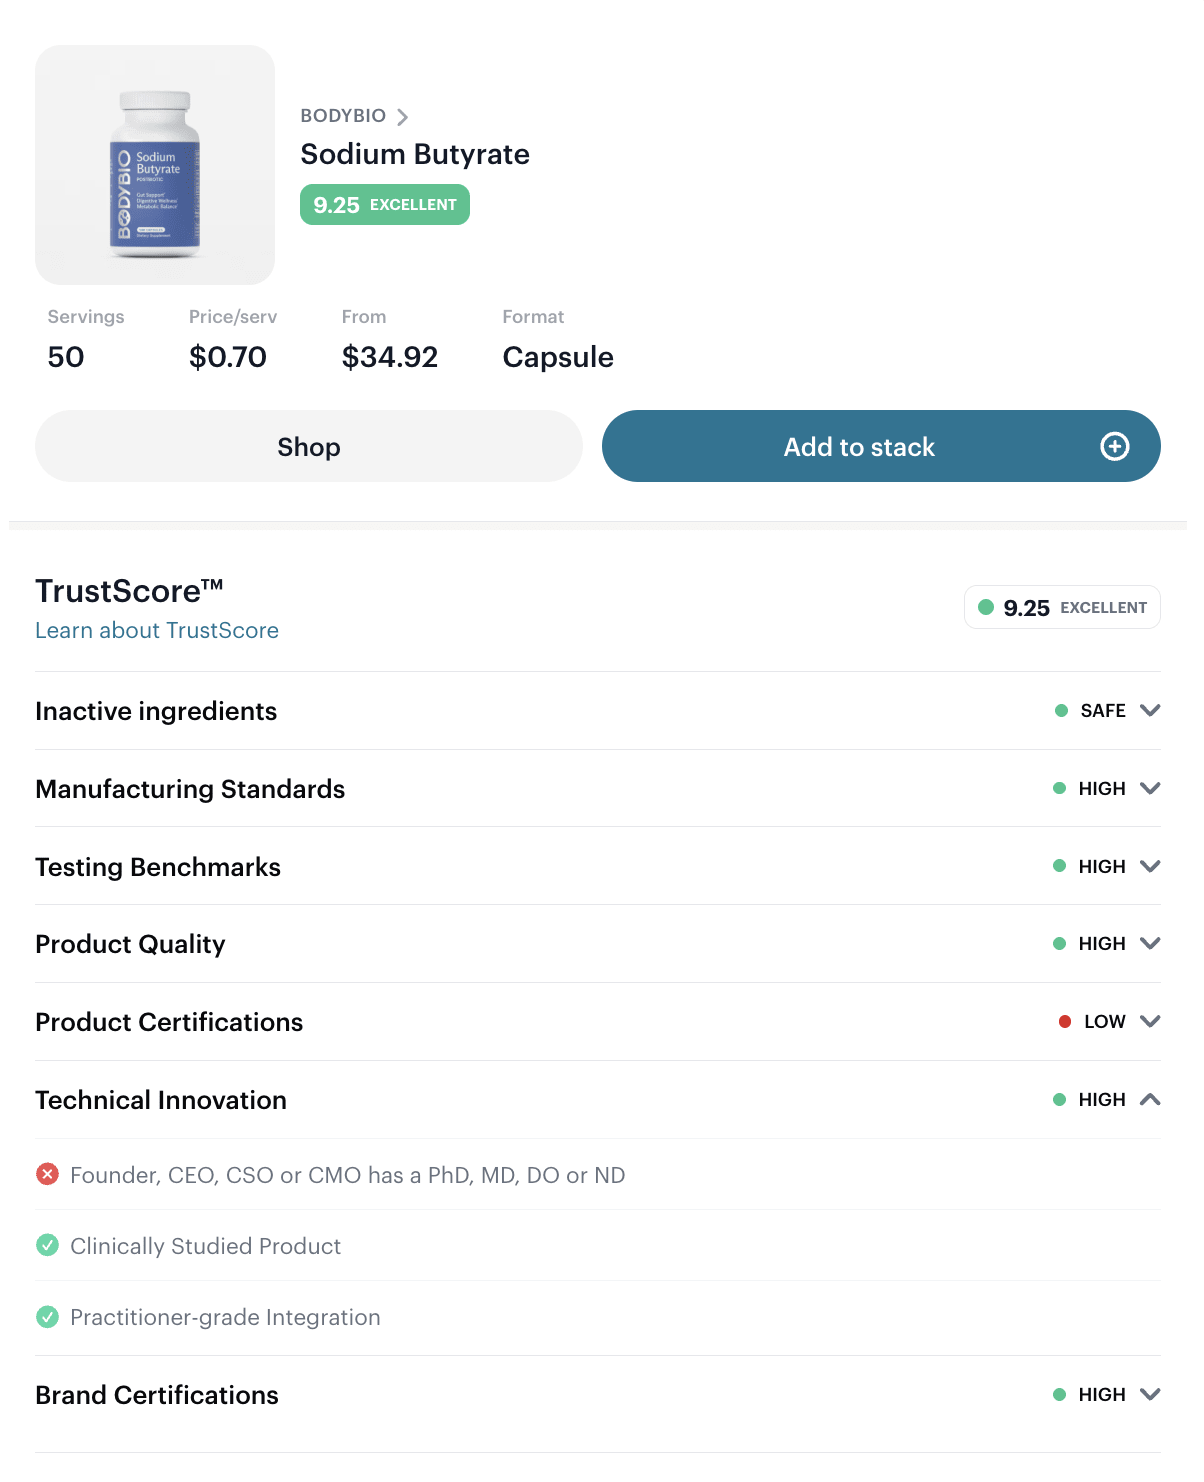Click the Shop button

309,446
